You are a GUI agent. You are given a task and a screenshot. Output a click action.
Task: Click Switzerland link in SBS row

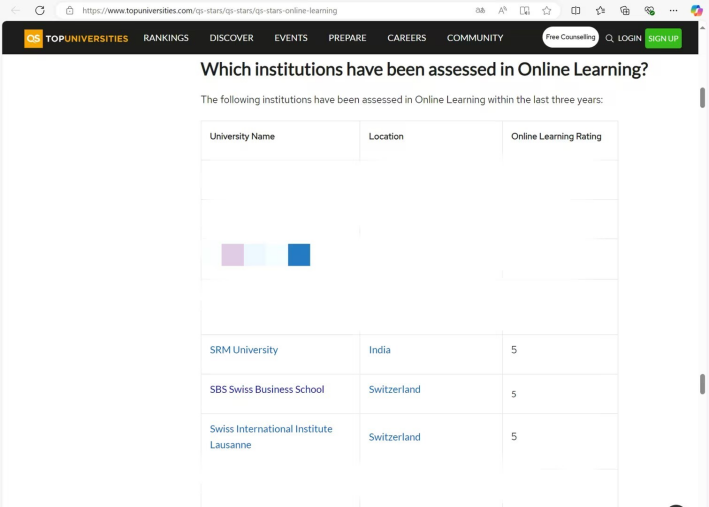394,389
